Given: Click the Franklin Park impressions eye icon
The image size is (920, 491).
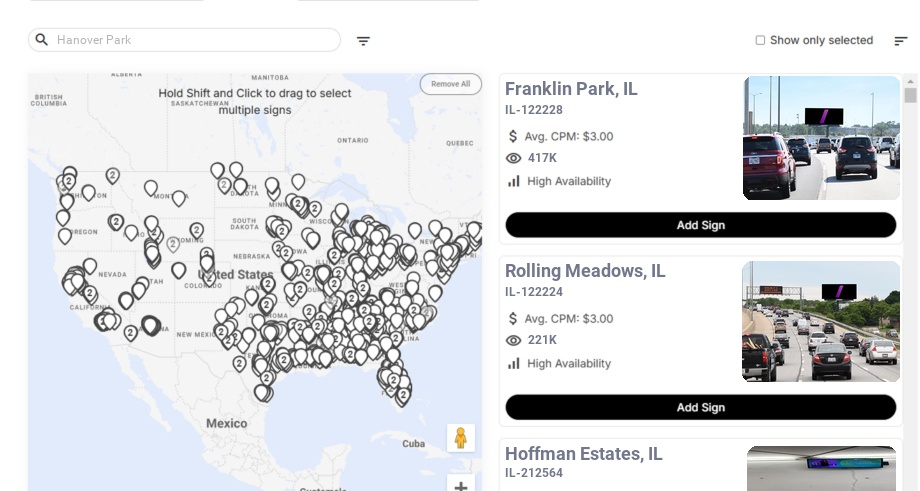Looking at the screenshot, I should click(x=514, y=158).
